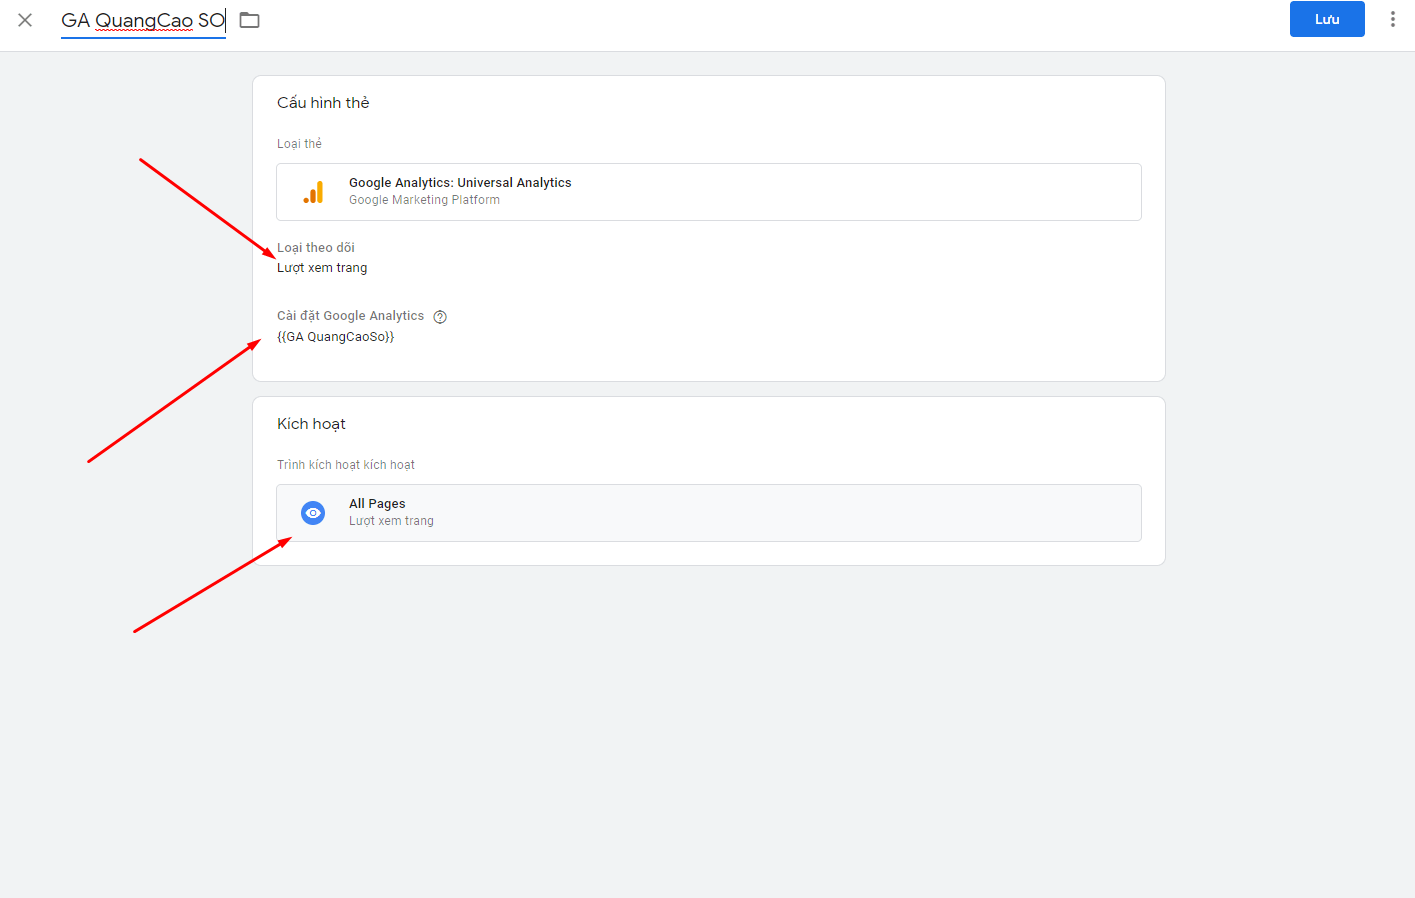Click the Google Analytics bar chart icon
The height and width of the screenshot is (898, 1415).
(313, 192)
